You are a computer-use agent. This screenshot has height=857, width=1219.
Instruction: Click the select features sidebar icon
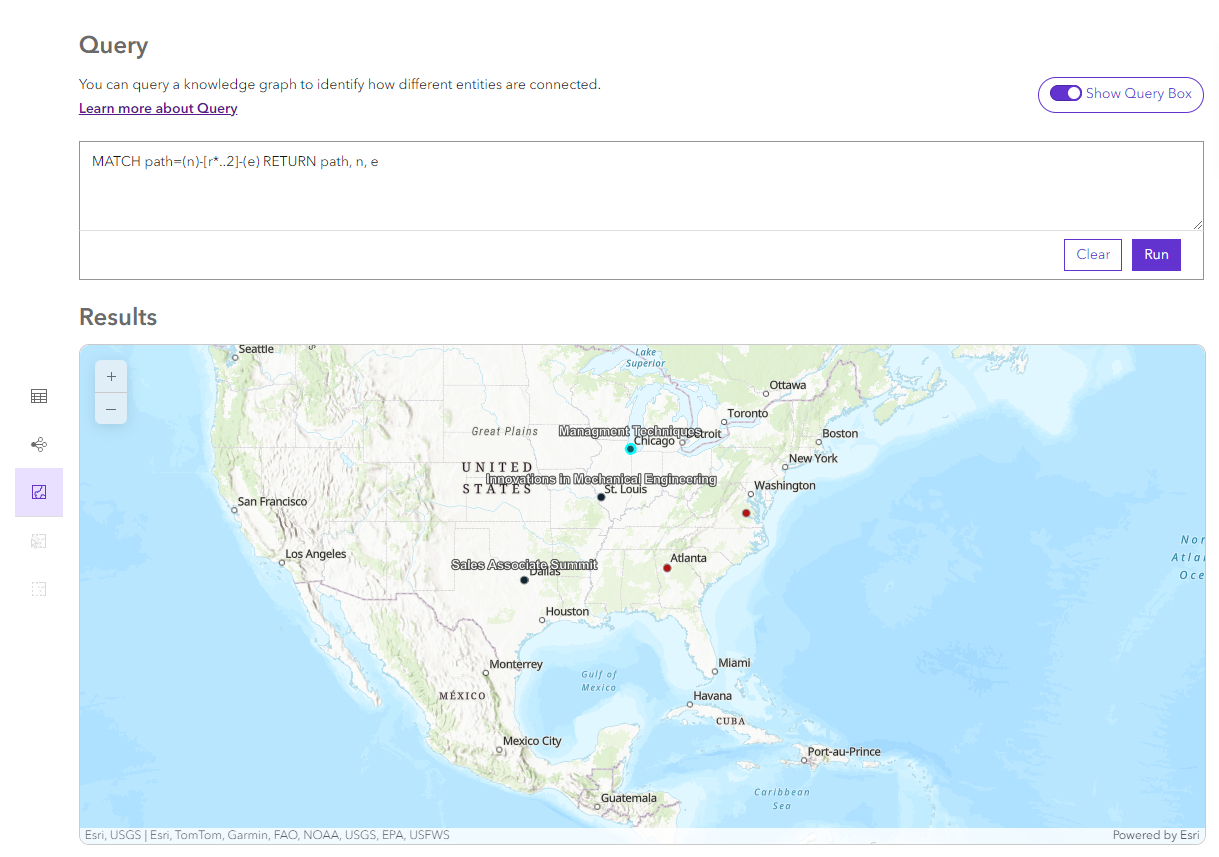coord(38,540)
